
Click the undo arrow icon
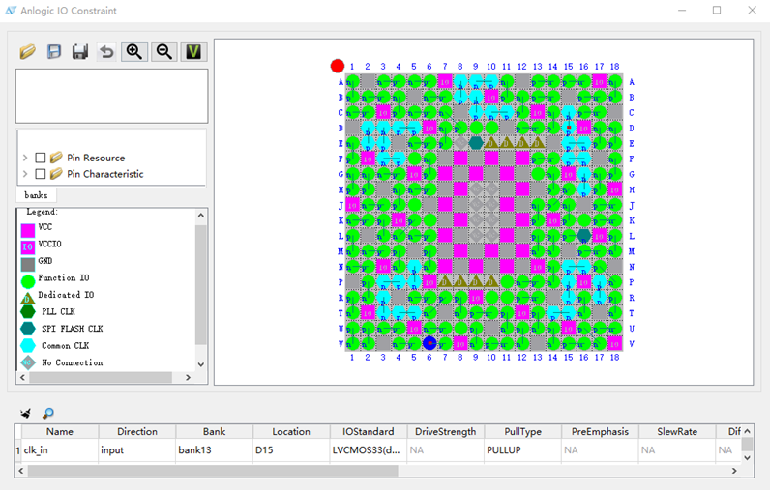click(x=106, y=51)
